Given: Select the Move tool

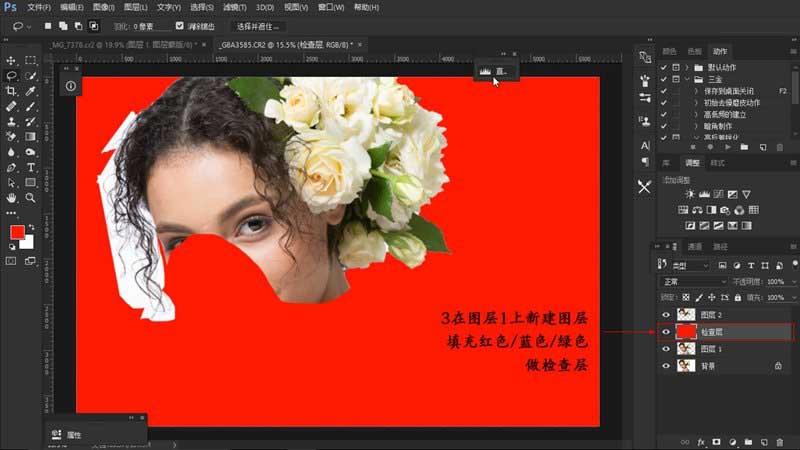Looking at the screenshot, I should point(11,61).
